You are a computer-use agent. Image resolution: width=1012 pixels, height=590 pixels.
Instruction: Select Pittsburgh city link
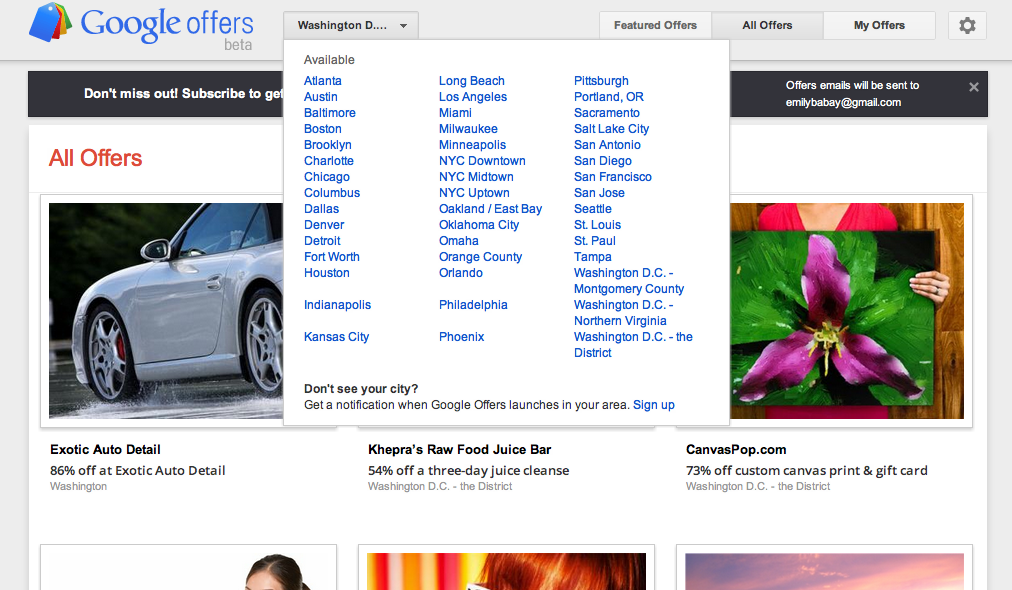point(602,81)
